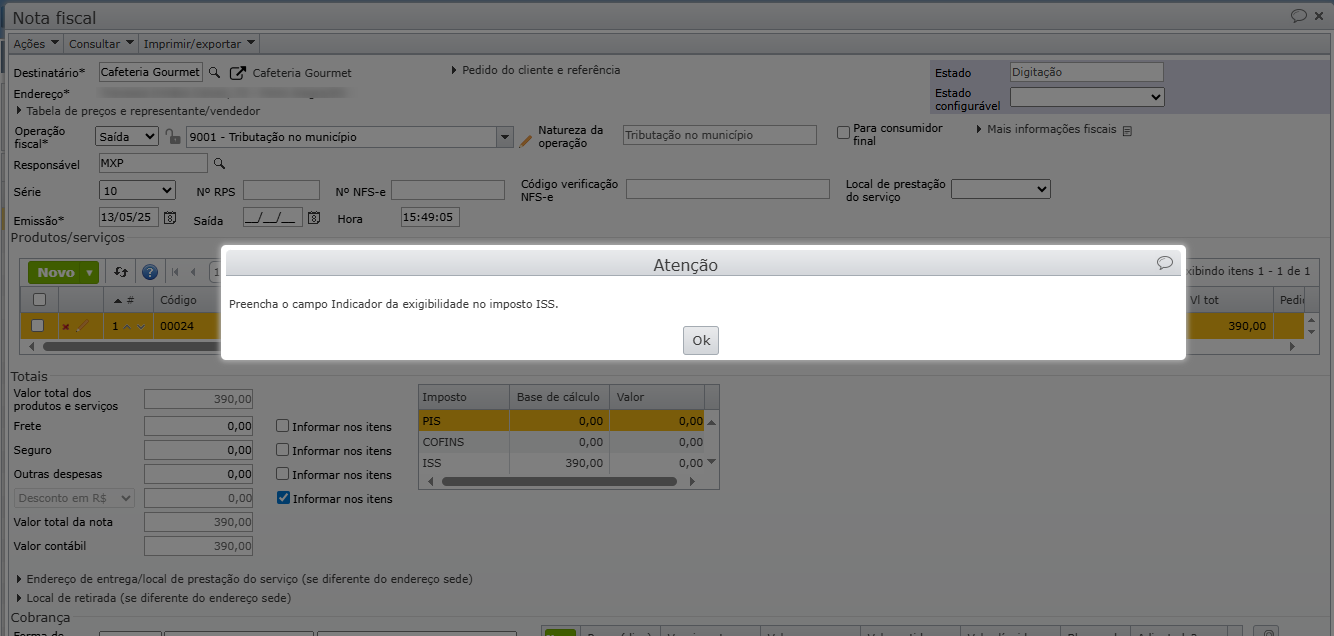The width and height of the screenshot is (1334, 636).
Task: Check Informar nos itens for Outras despesas
Action: [x=283, y=474]
